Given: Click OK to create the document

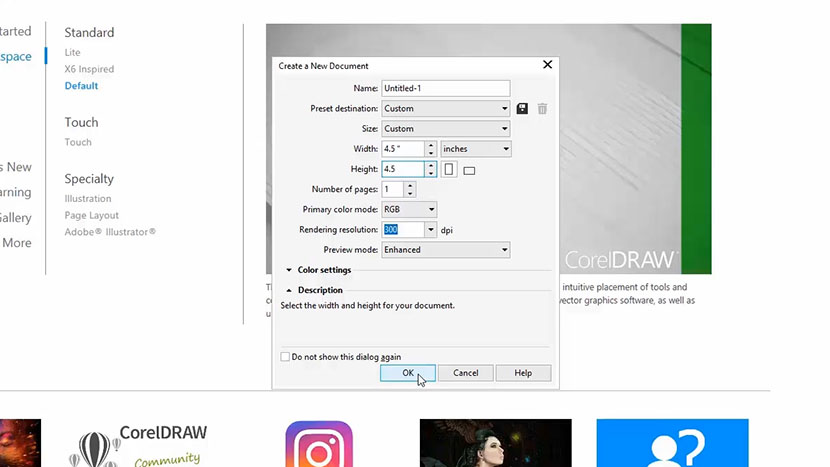Looking at the screenshot, I should (x=407, y=373).
